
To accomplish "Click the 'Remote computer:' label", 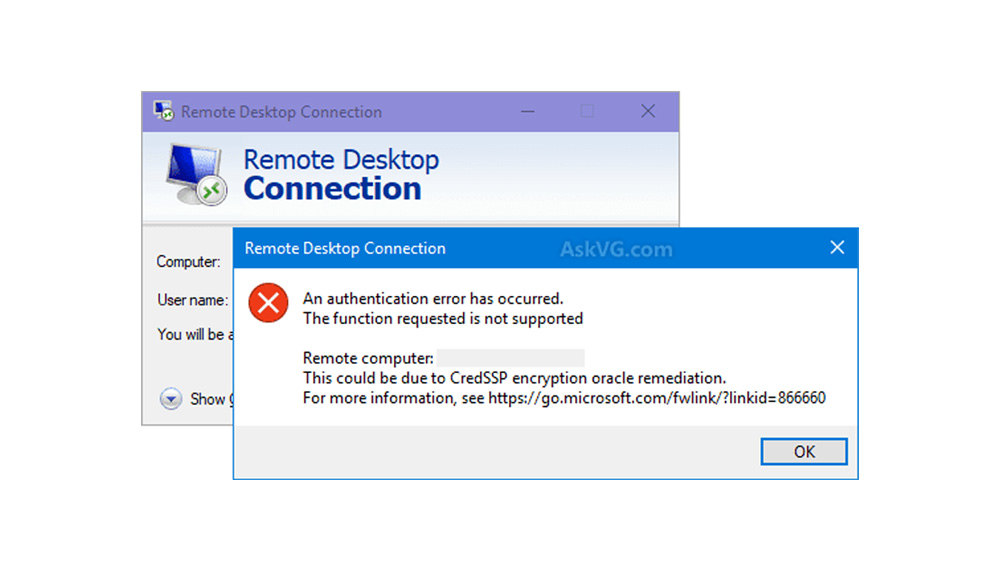I will 368,358.
